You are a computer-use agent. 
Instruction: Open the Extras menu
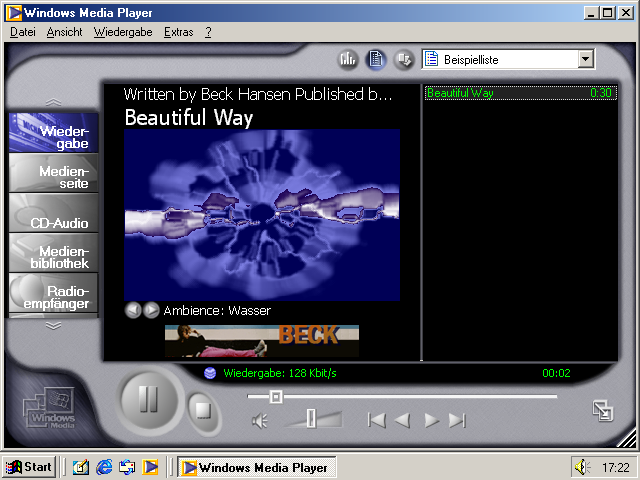[x=178, y=32]
